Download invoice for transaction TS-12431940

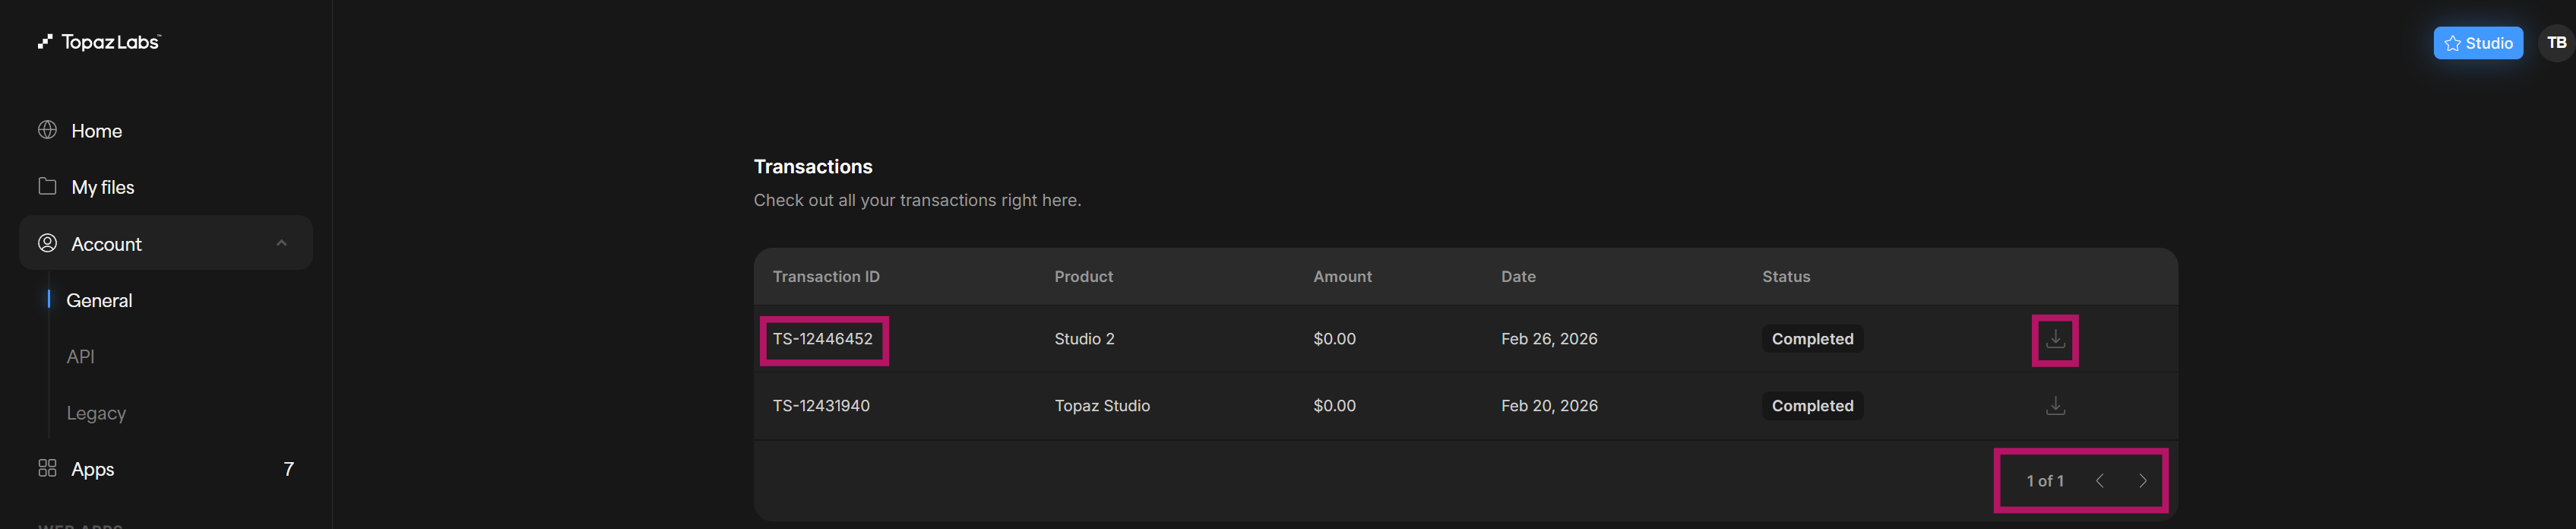coord(2055,406)
